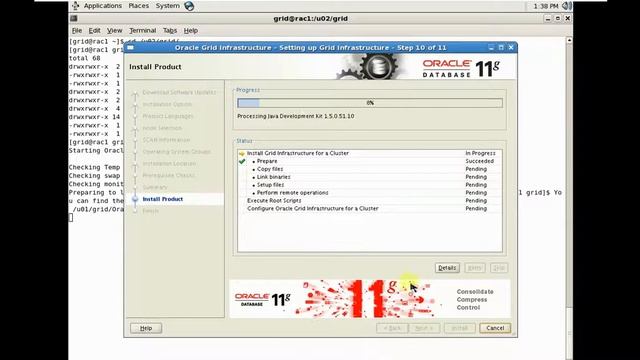Open the Terminal menu in menu bar
The height and width of the screenshot is (360, 640).
point(142,30)
